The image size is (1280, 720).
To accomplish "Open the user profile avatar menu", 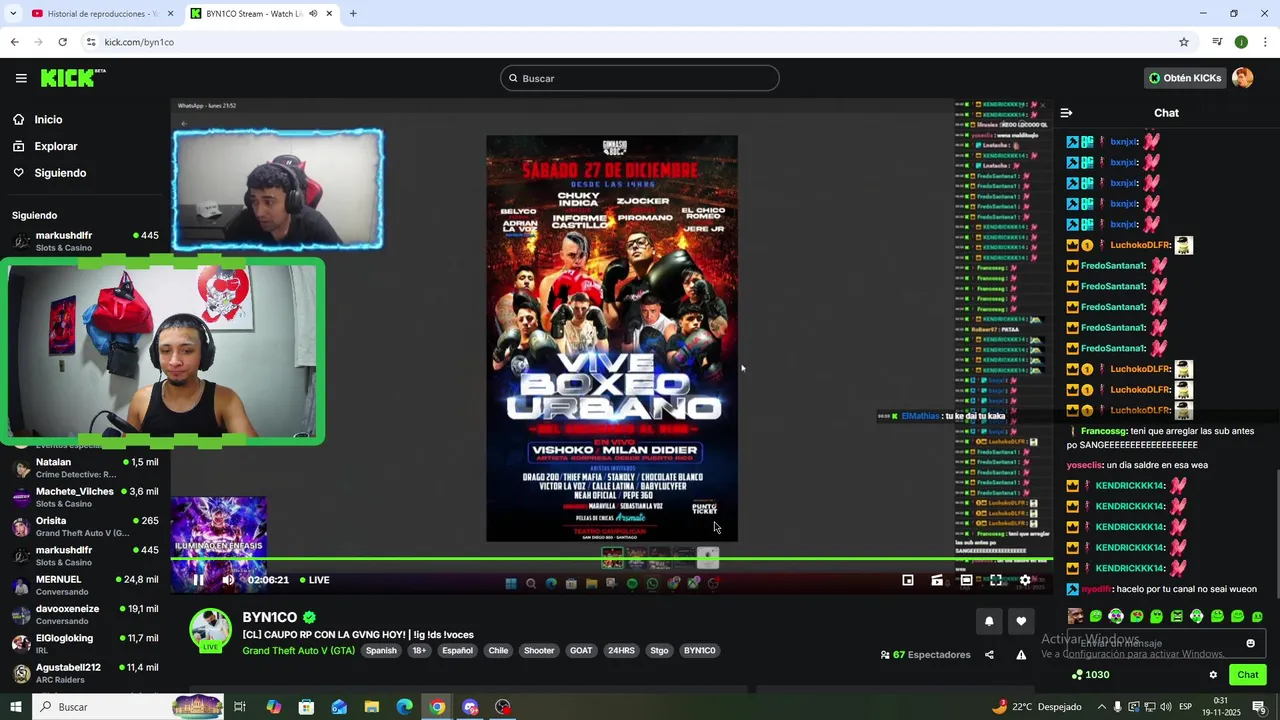I will coord(1243,78).
